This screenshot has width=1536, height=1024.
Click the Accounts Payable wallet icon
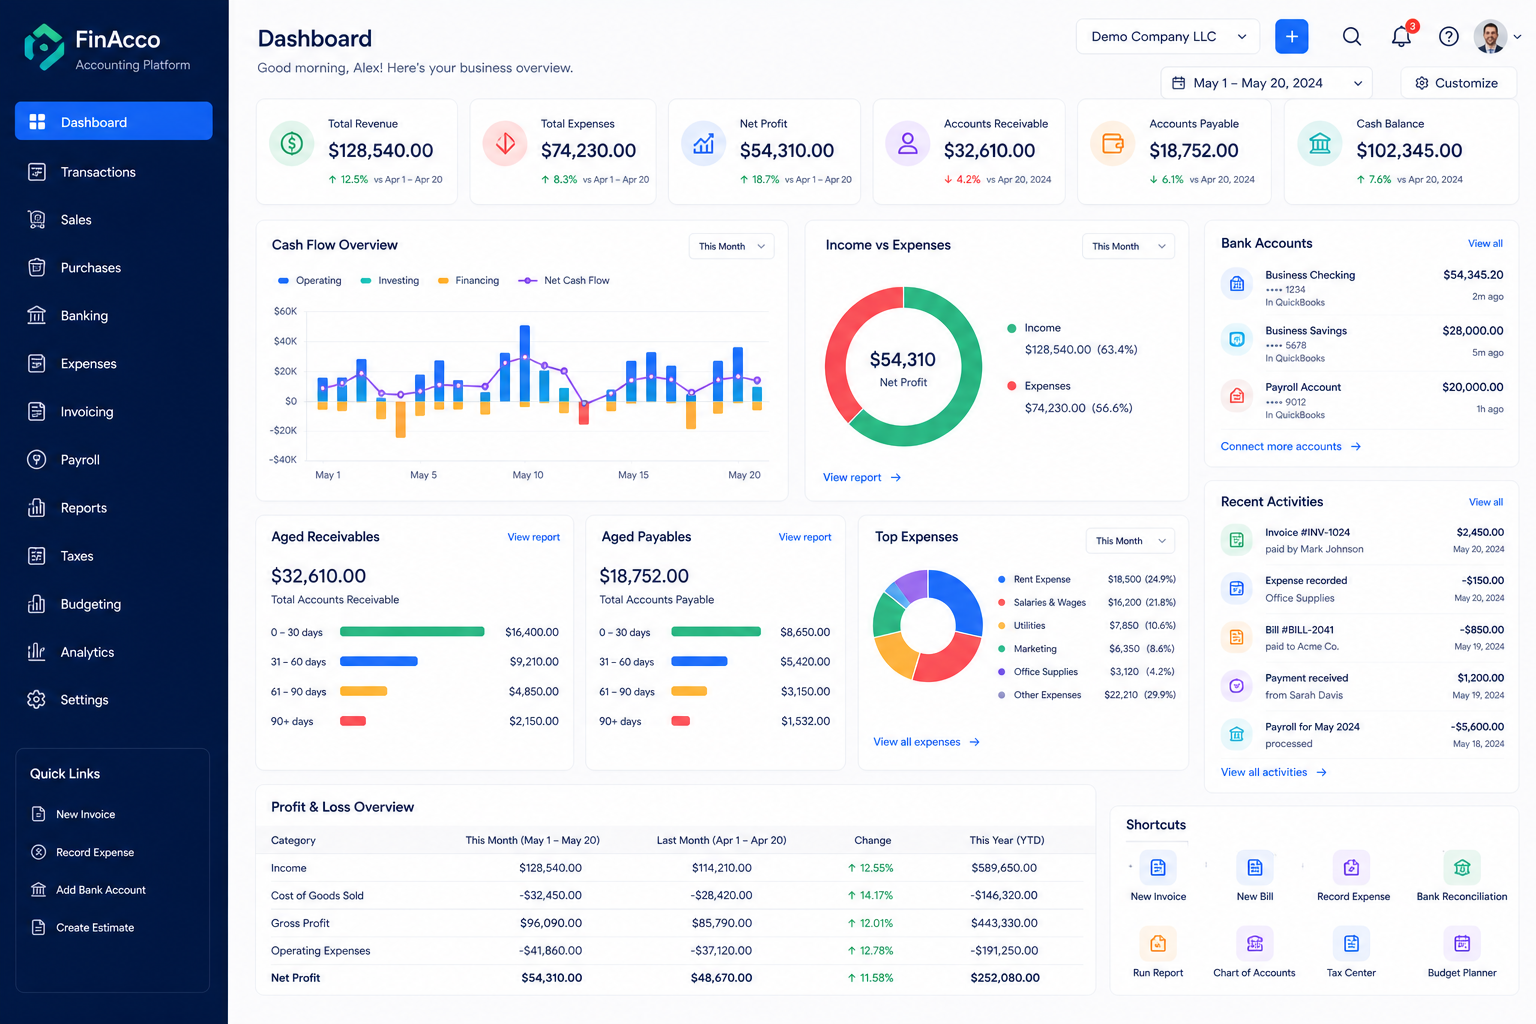coord(1113,144)
